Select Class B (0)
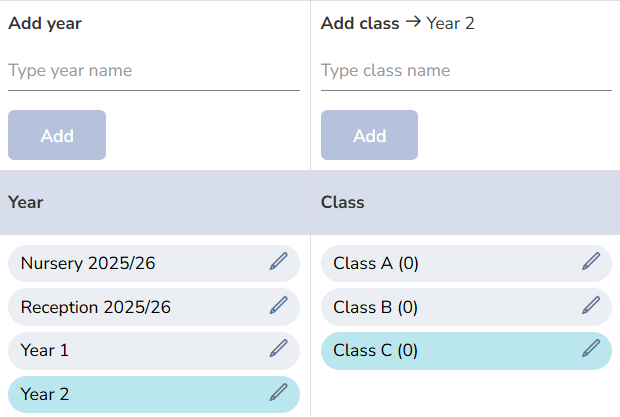 click(466, 307)
